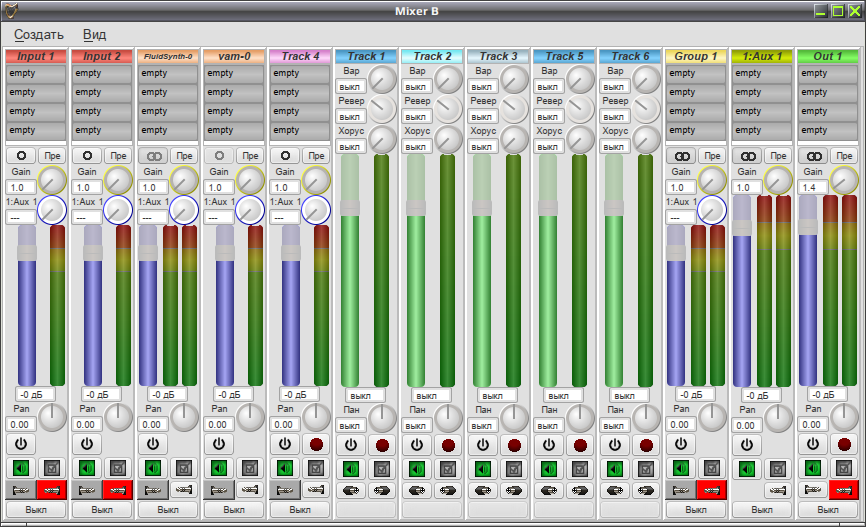866x527 pixels.
Task: Open MIDI input routing on Track 1
Action: point(351,491)
